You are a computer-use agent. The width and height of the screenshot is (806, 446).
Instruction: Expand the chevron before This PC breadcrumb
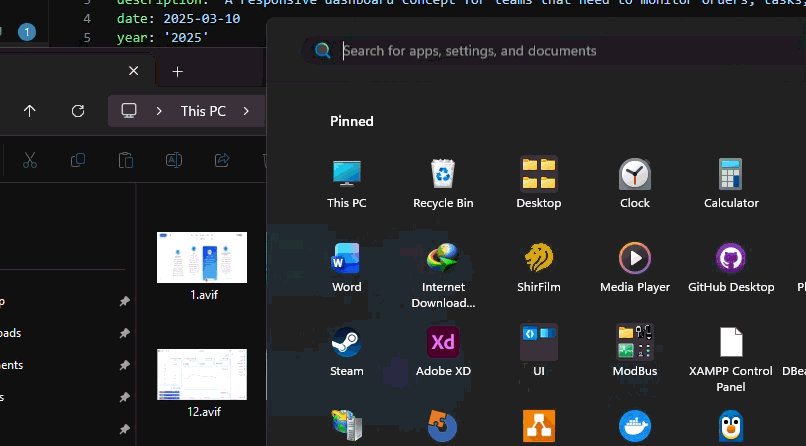click(x=159, y=111)
